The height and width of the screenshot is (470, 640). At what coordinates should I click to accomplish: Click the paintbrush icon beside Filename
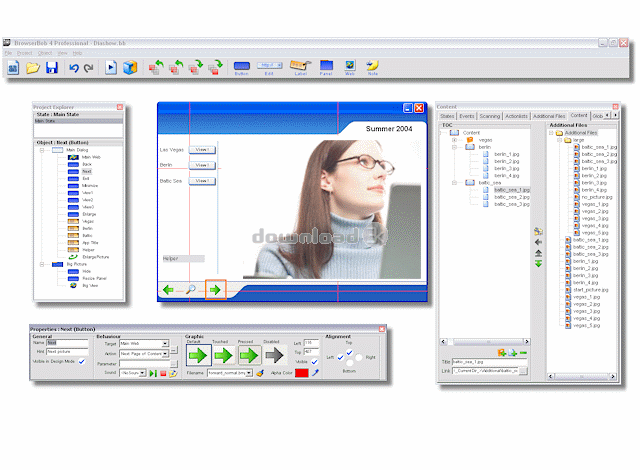coord(260,373)
